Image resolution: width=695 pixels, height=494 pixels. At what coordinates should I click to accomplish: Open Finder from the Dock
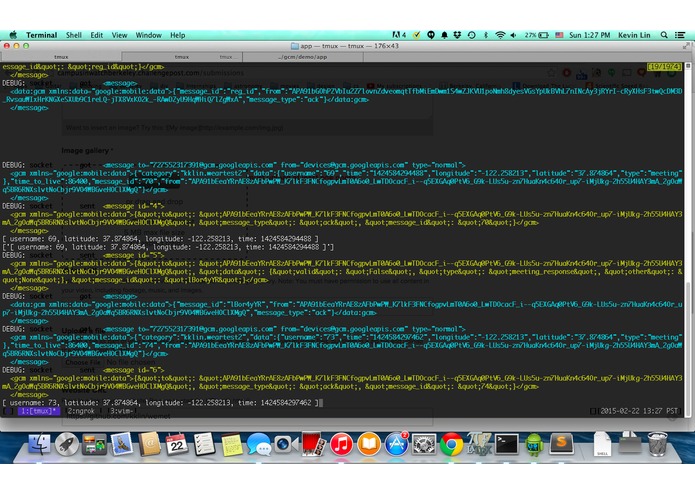39,444
